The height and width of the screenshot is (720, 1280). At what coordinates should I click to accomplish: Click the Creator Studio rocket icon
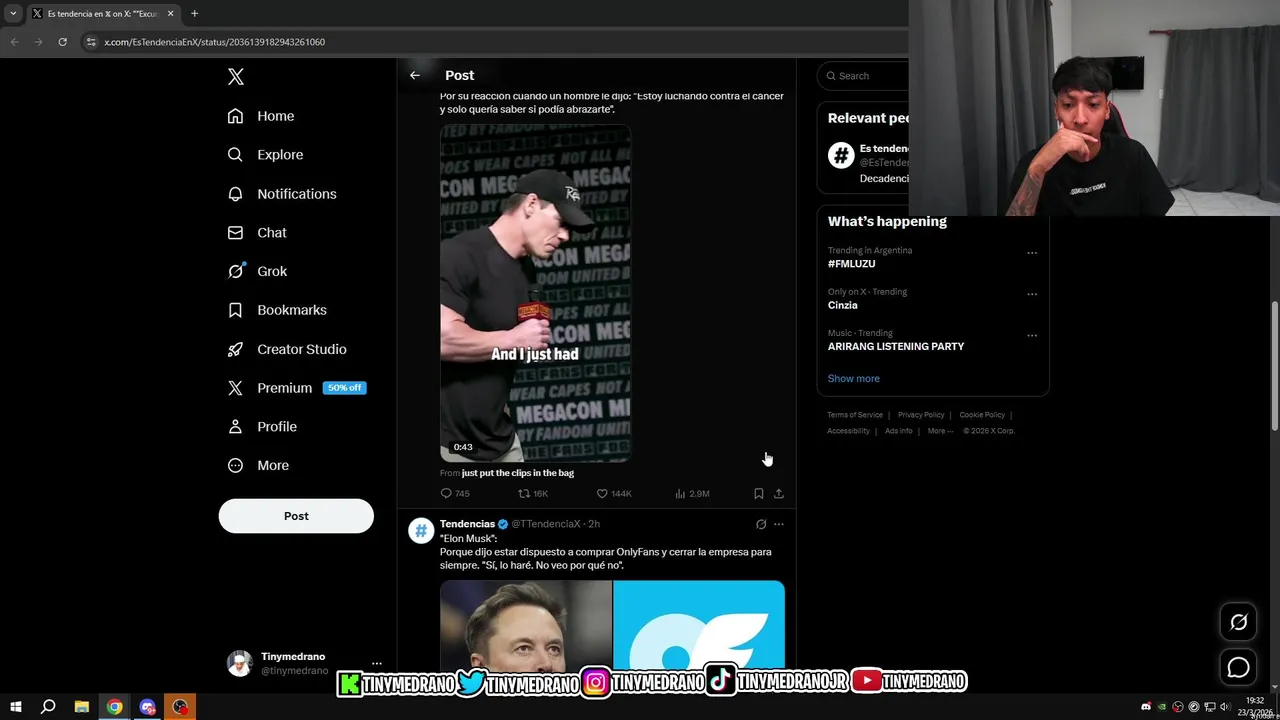pyautogui.click(x=235, y=349)
